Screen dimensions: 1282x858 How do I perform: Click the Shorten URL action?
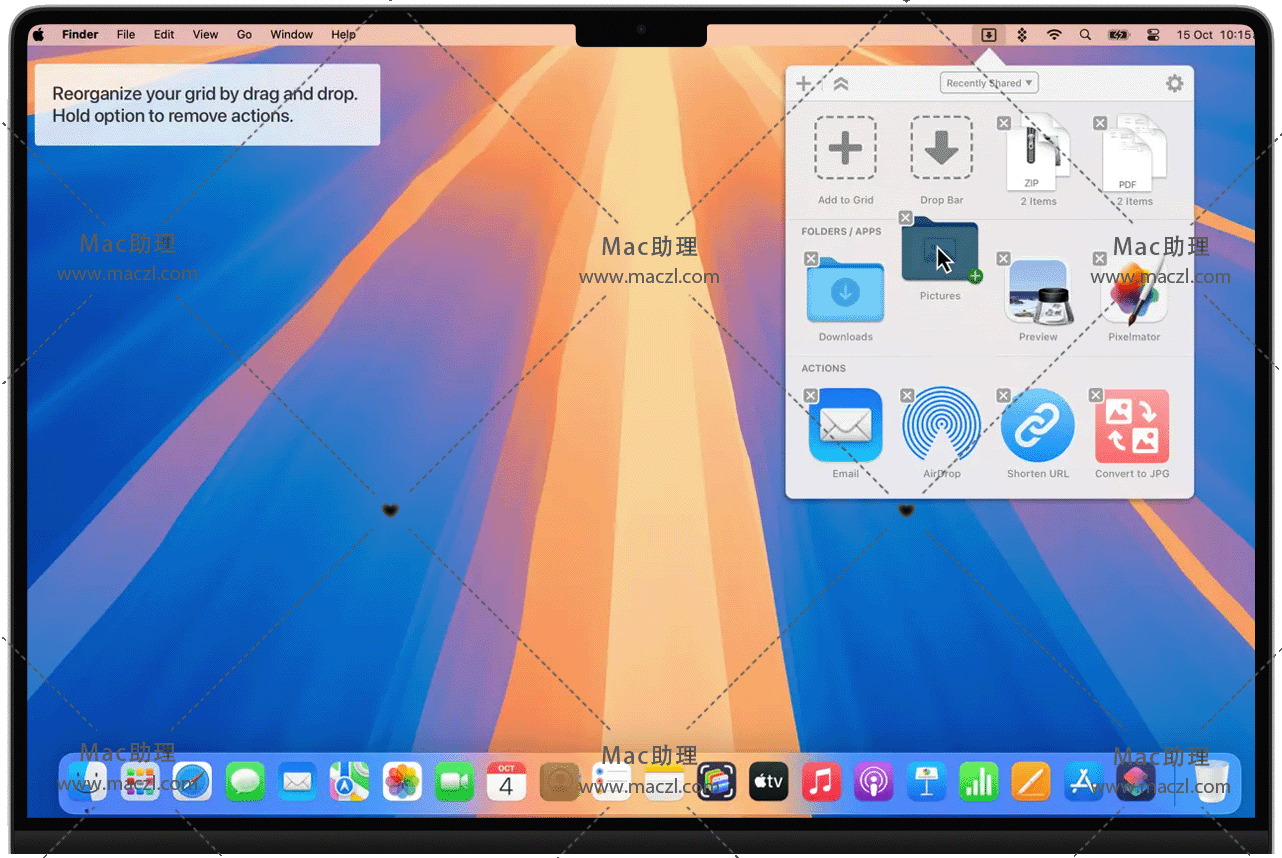(1037, 425)
